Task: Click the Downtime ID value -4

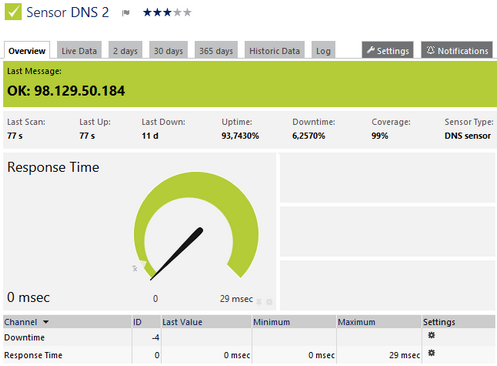Action: click(156, 337)
